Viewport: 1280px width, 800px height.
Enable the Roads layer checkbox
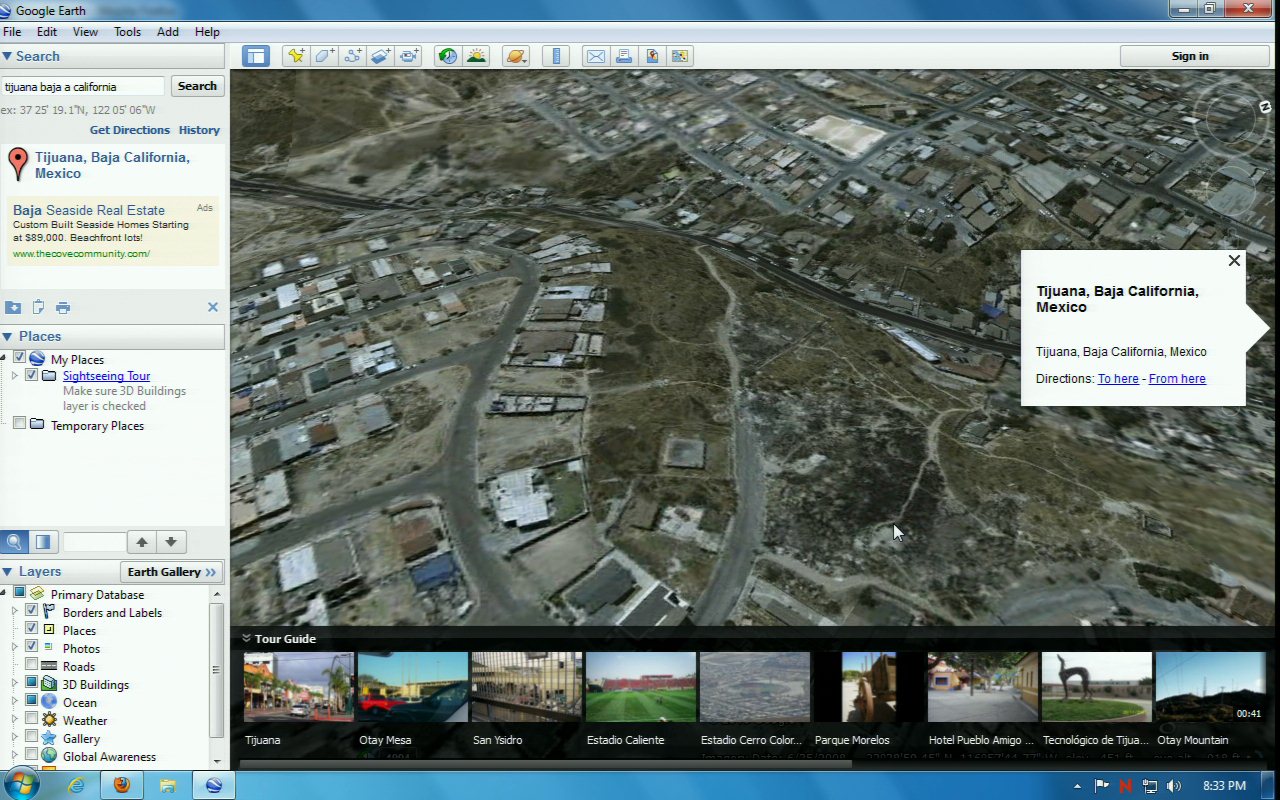coord(32,665)
